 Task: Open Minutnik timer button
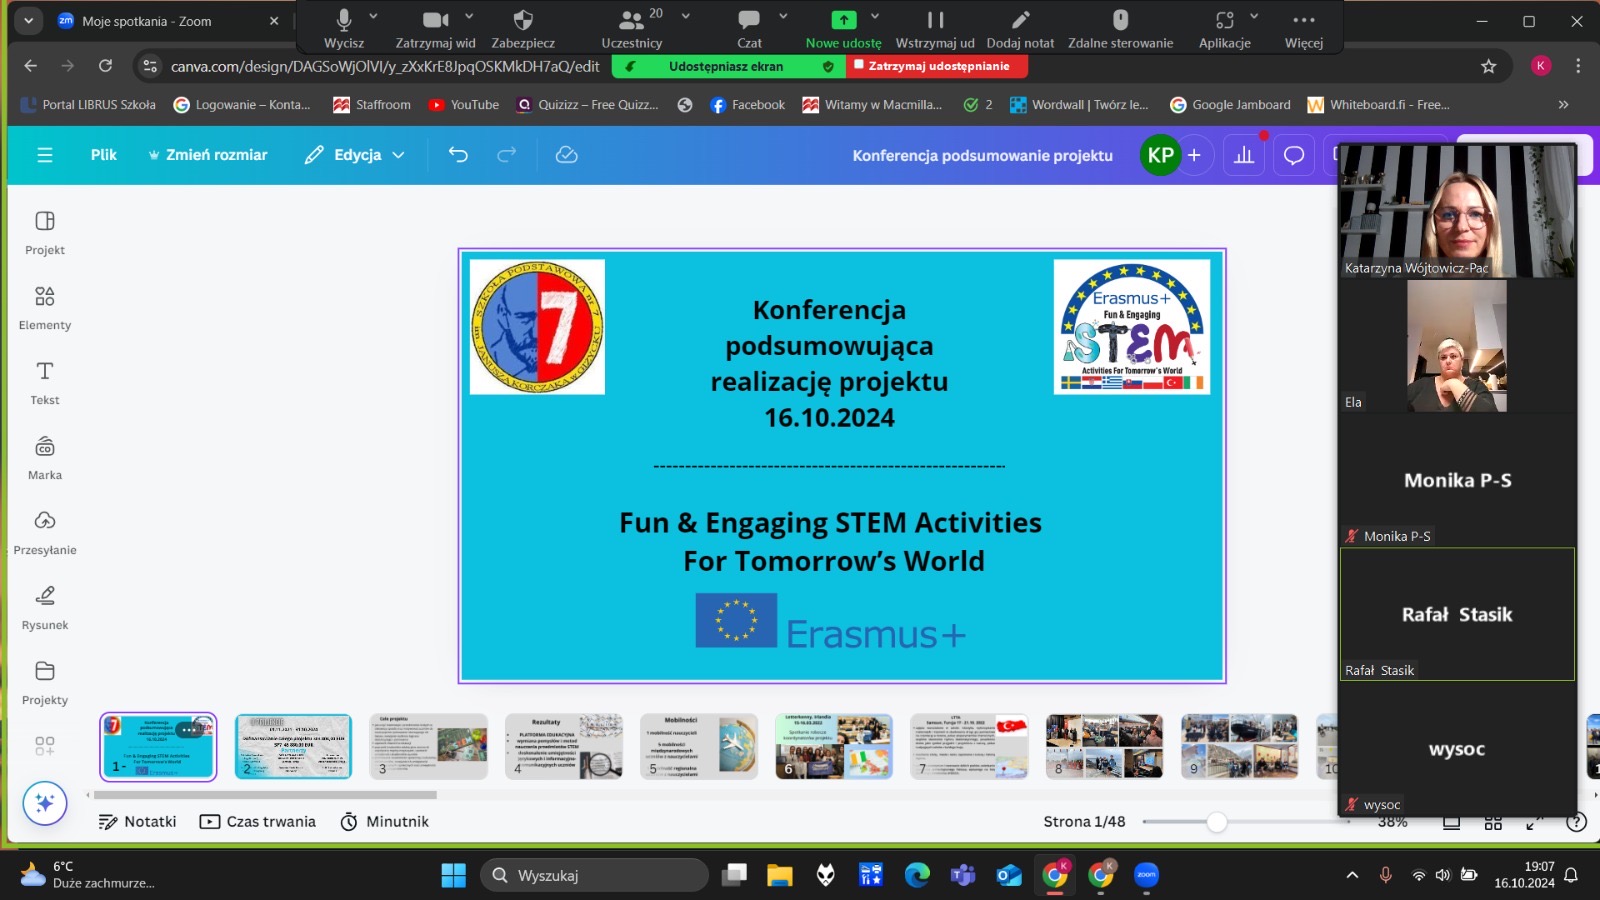(x=385, y=822)
